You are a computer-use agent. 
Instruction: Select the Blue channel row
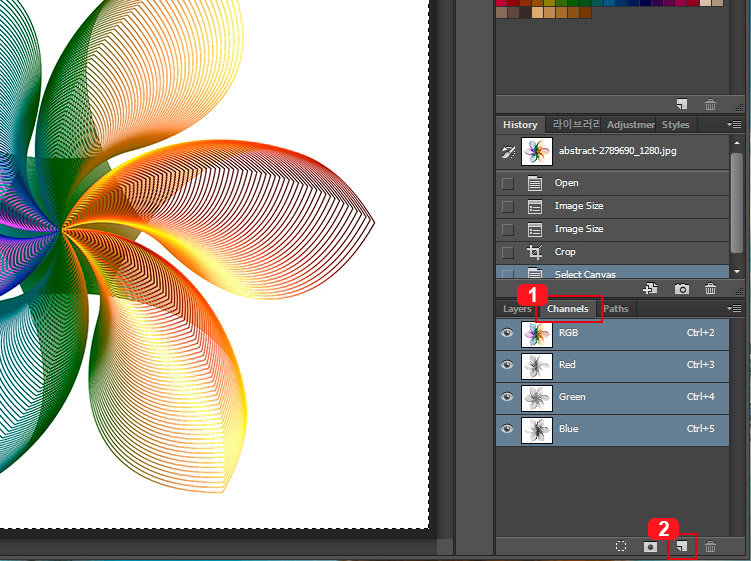coord(613,430)
